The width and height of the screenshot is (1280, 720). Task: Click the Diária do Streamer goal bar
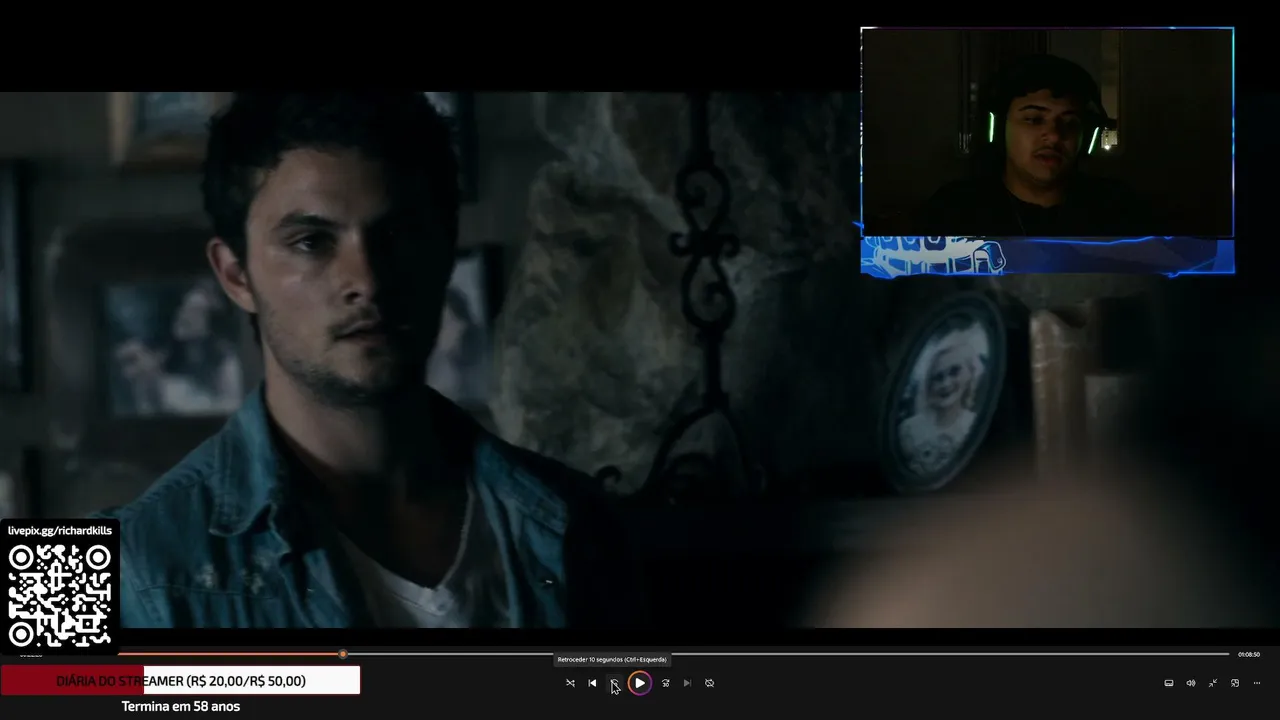click(x=180, y=681)
